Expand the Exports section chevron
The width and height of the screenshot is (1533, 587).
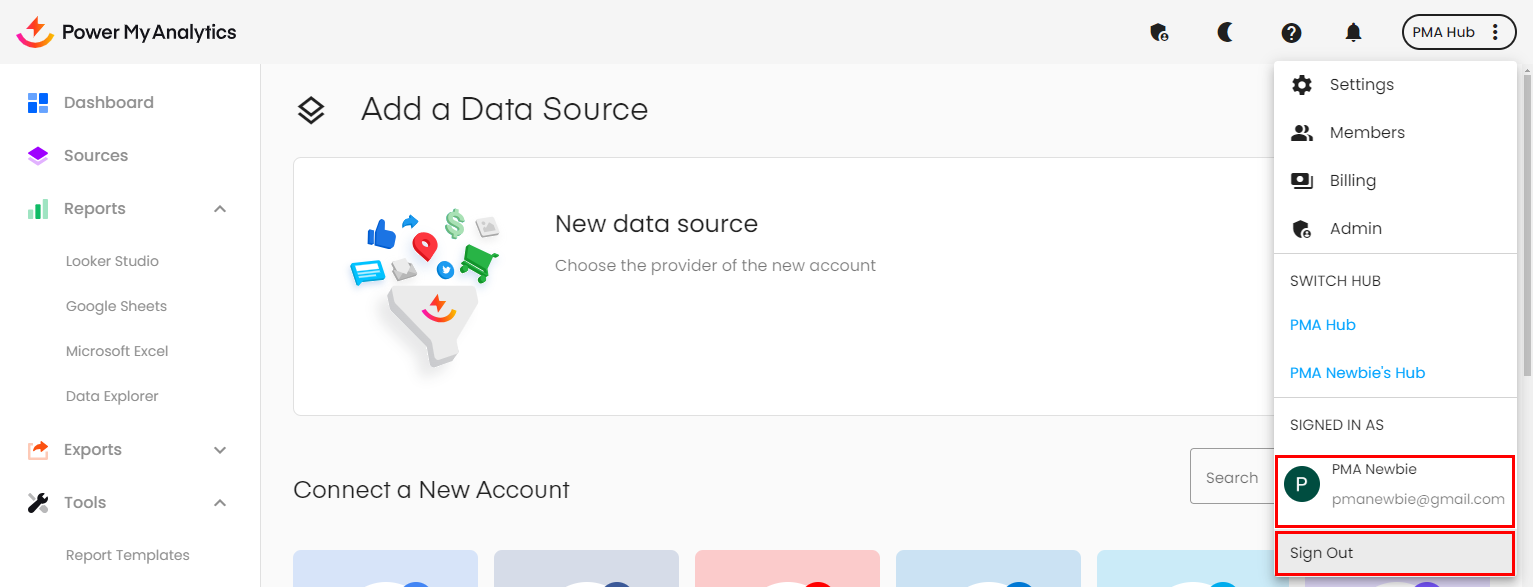tap(220, 450)
